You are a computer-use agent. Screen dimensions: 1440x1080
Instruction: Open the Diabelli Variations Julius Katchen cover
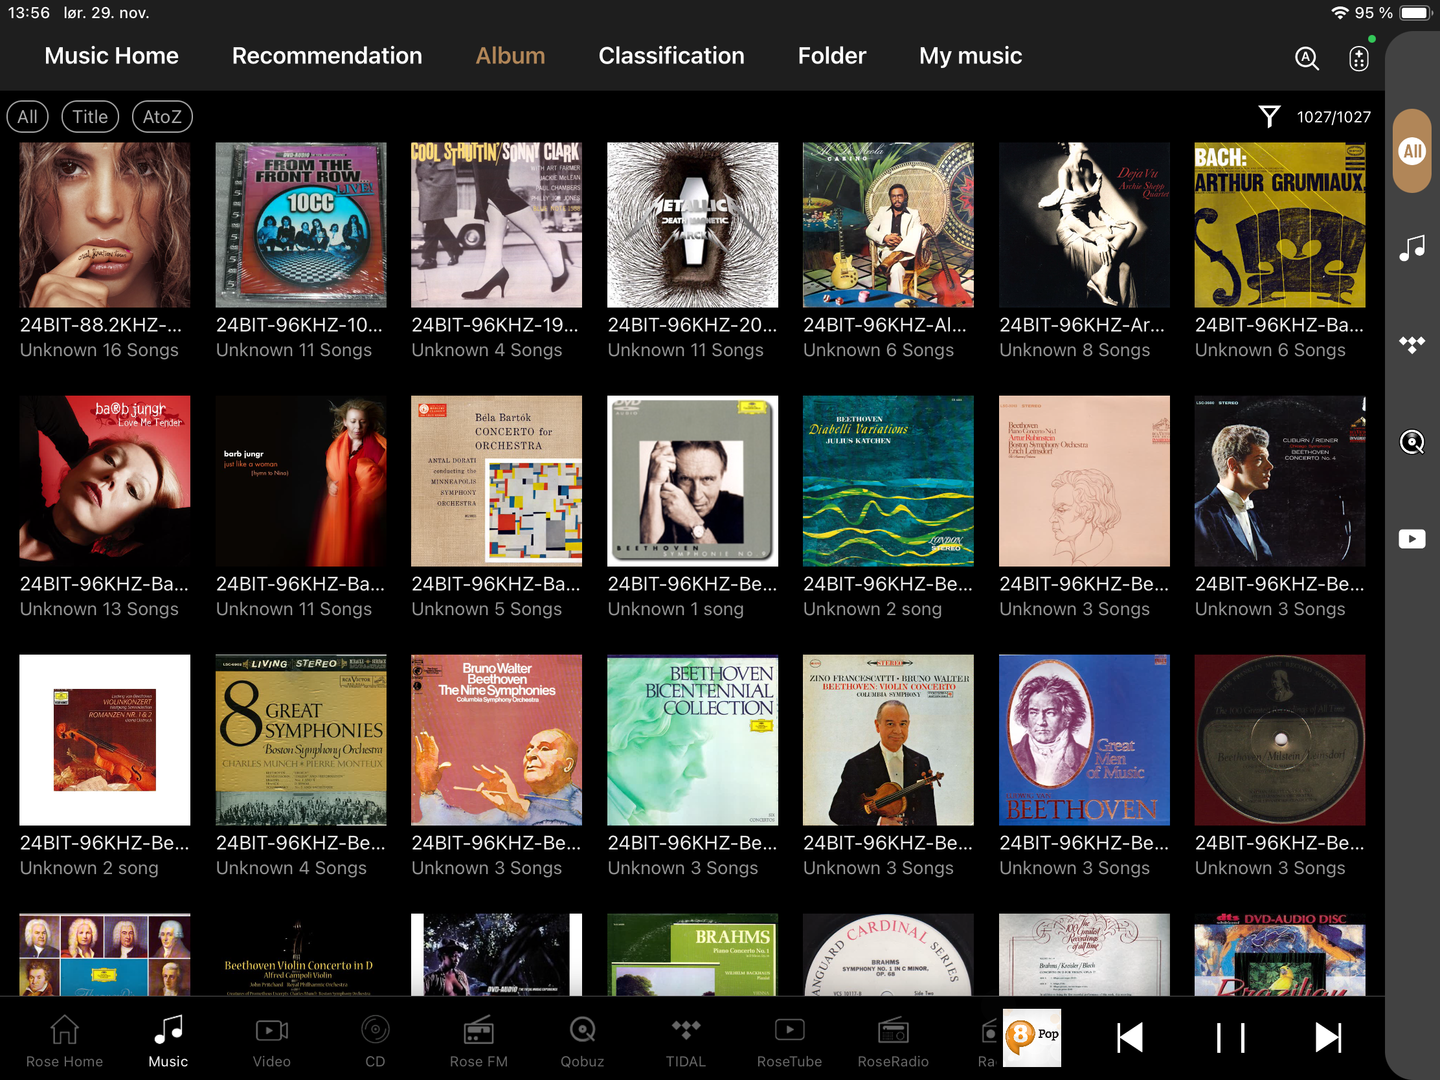coord(888,481)
